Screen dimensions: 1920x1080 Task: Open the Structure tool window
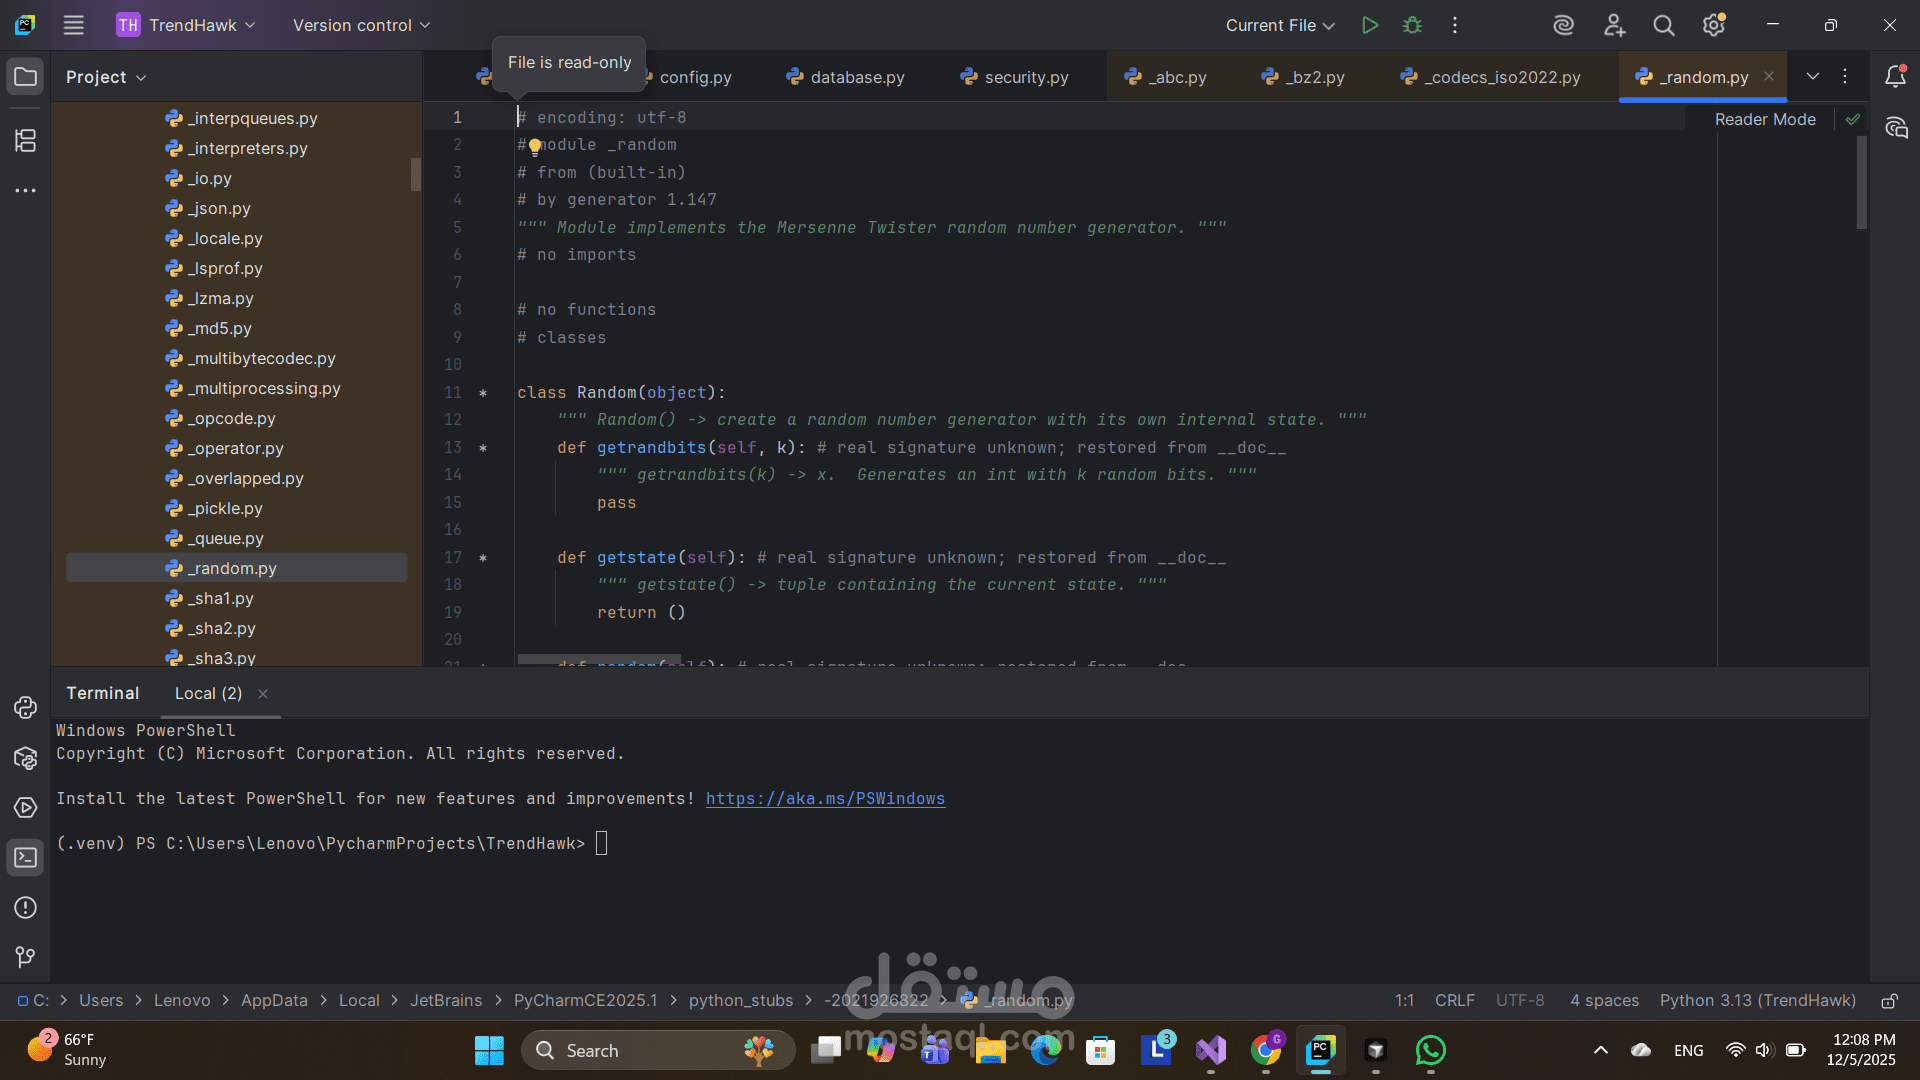tap(25, 141)
